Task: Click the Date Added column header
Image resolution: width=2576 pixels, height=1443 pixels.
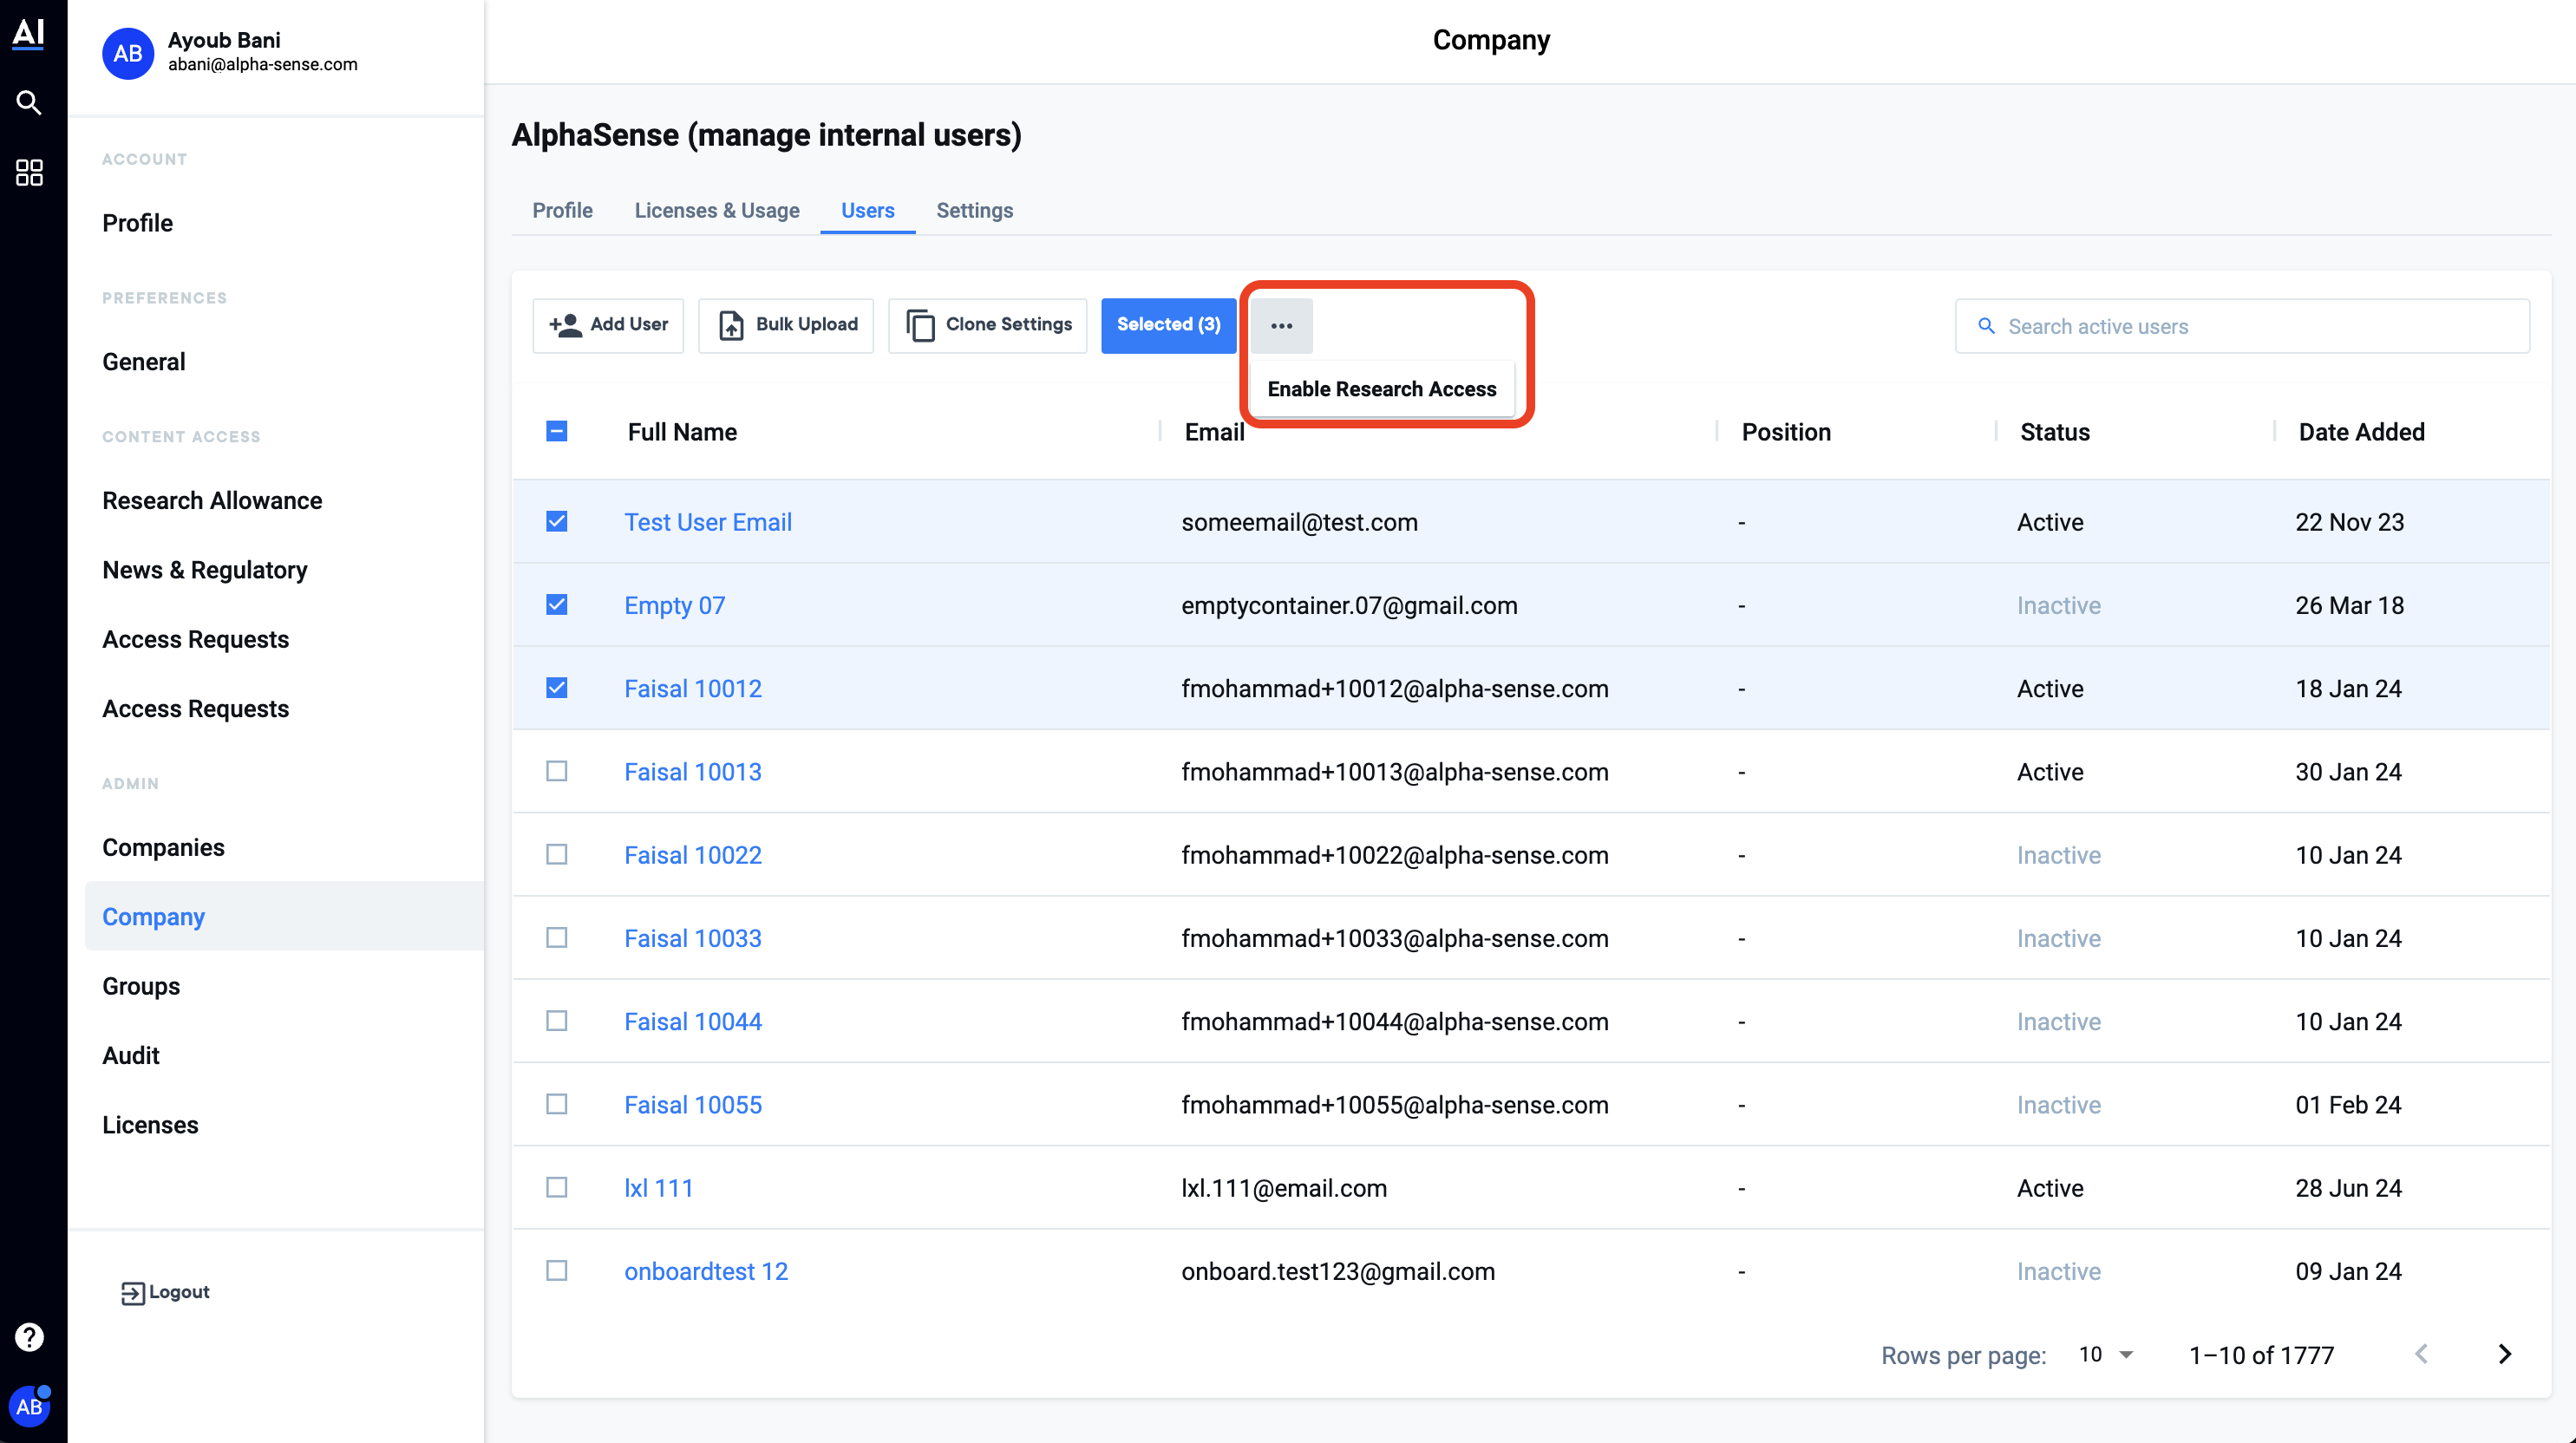Action: pyautogui.click(x=2361, y=432)
